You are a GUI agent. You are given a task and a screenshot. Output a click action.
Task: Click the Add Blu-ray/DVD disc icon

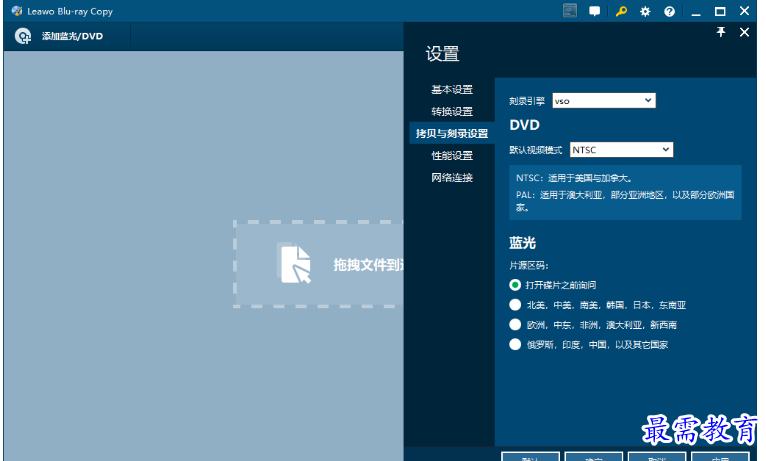[22, 36]
